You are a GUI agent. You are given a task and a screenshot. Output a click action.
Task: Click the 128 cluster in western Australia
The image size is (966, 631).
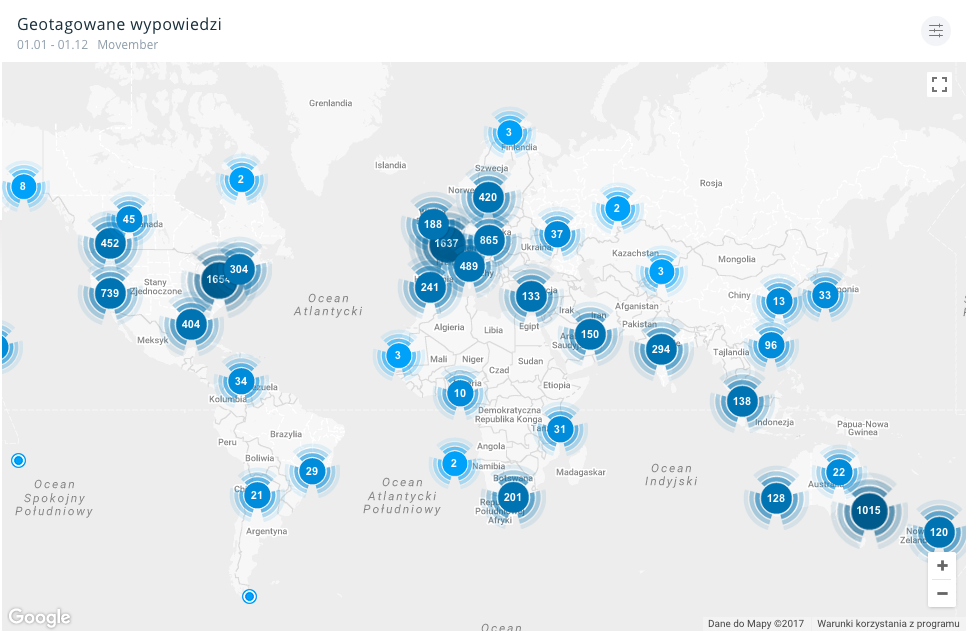[x=776, y=498]
